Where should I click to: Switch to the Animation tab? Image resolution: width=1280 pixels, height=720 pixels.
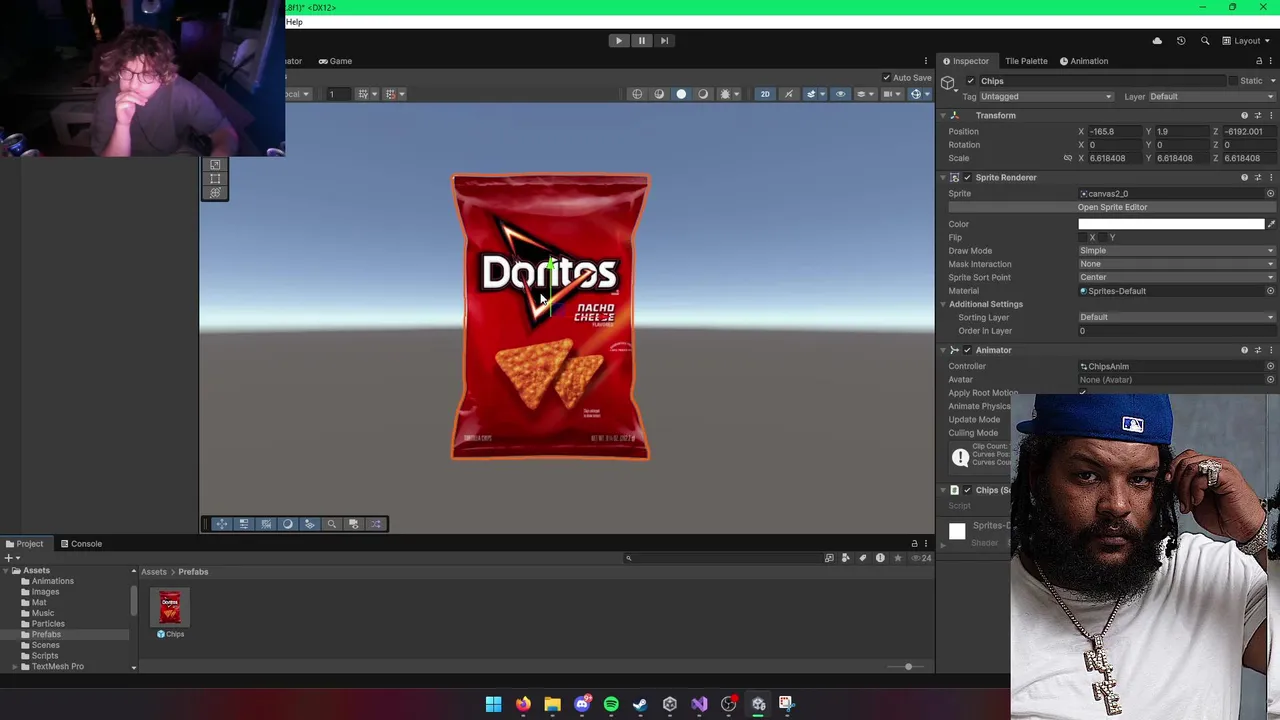point(1084,61)
